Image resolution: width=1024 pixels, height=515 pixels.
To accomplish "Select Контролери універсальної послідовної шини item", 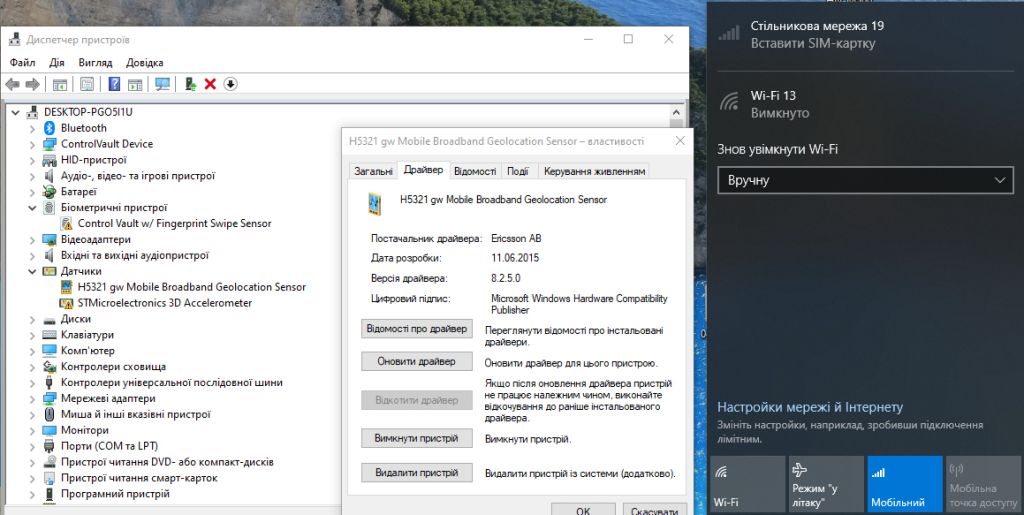I will click(x=172, y=383).
